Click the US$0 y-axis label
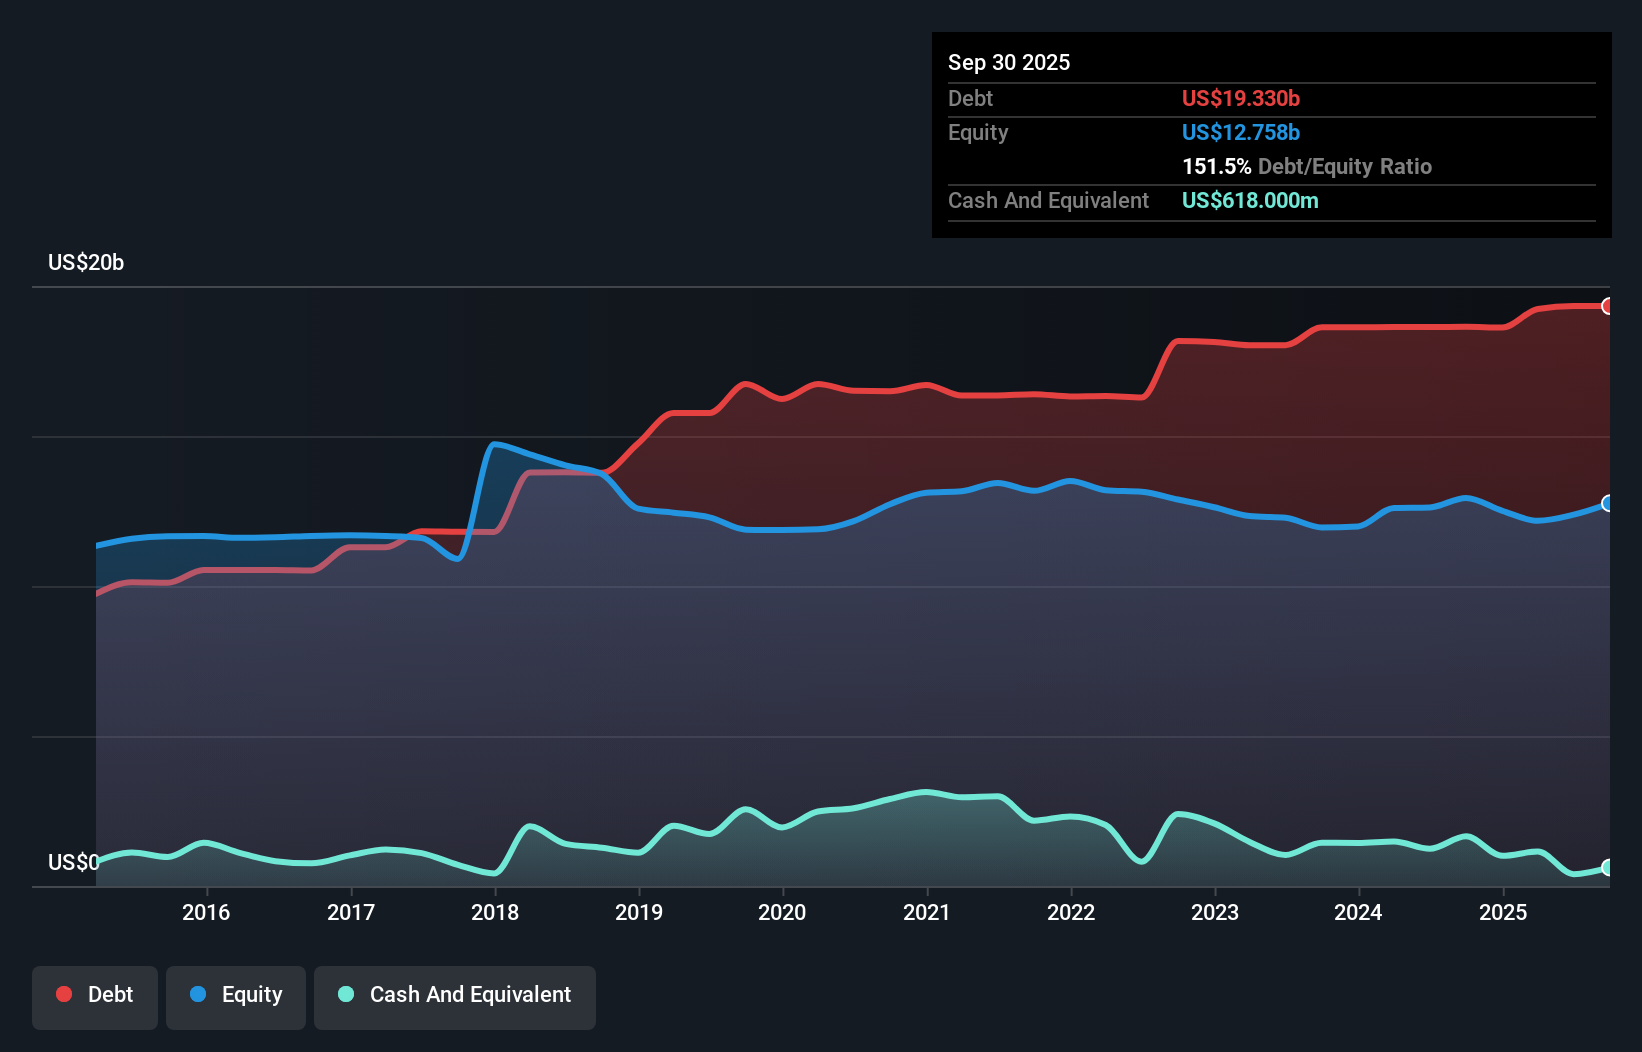The width and height of the screenshot is (1642, 1052). tap(74, 862)
